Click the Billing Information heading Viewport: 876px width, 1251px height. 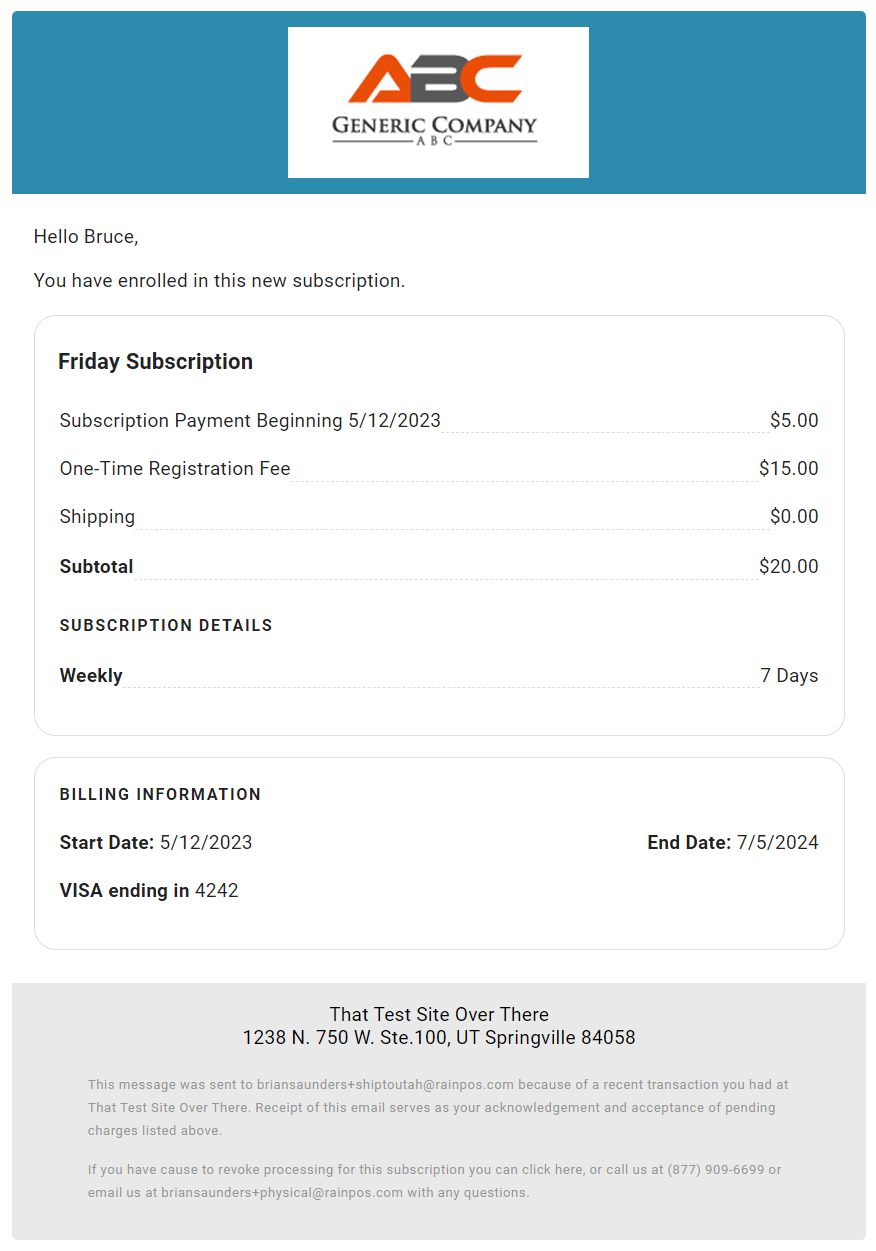coord(160,794)
